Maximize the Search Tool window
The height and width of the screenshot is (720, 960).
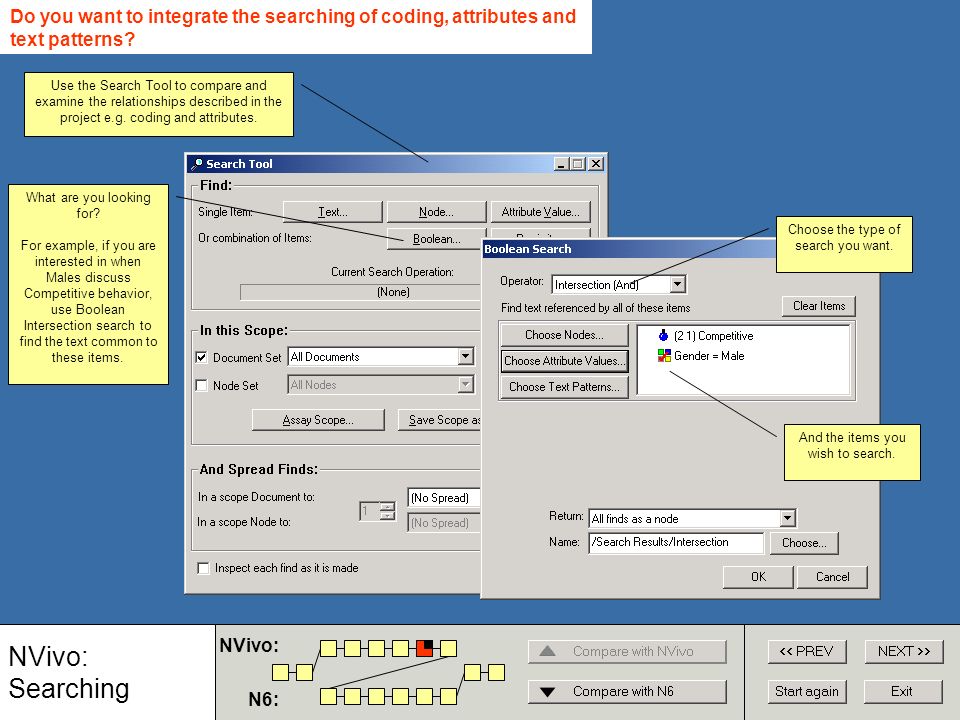coord(577,163)
